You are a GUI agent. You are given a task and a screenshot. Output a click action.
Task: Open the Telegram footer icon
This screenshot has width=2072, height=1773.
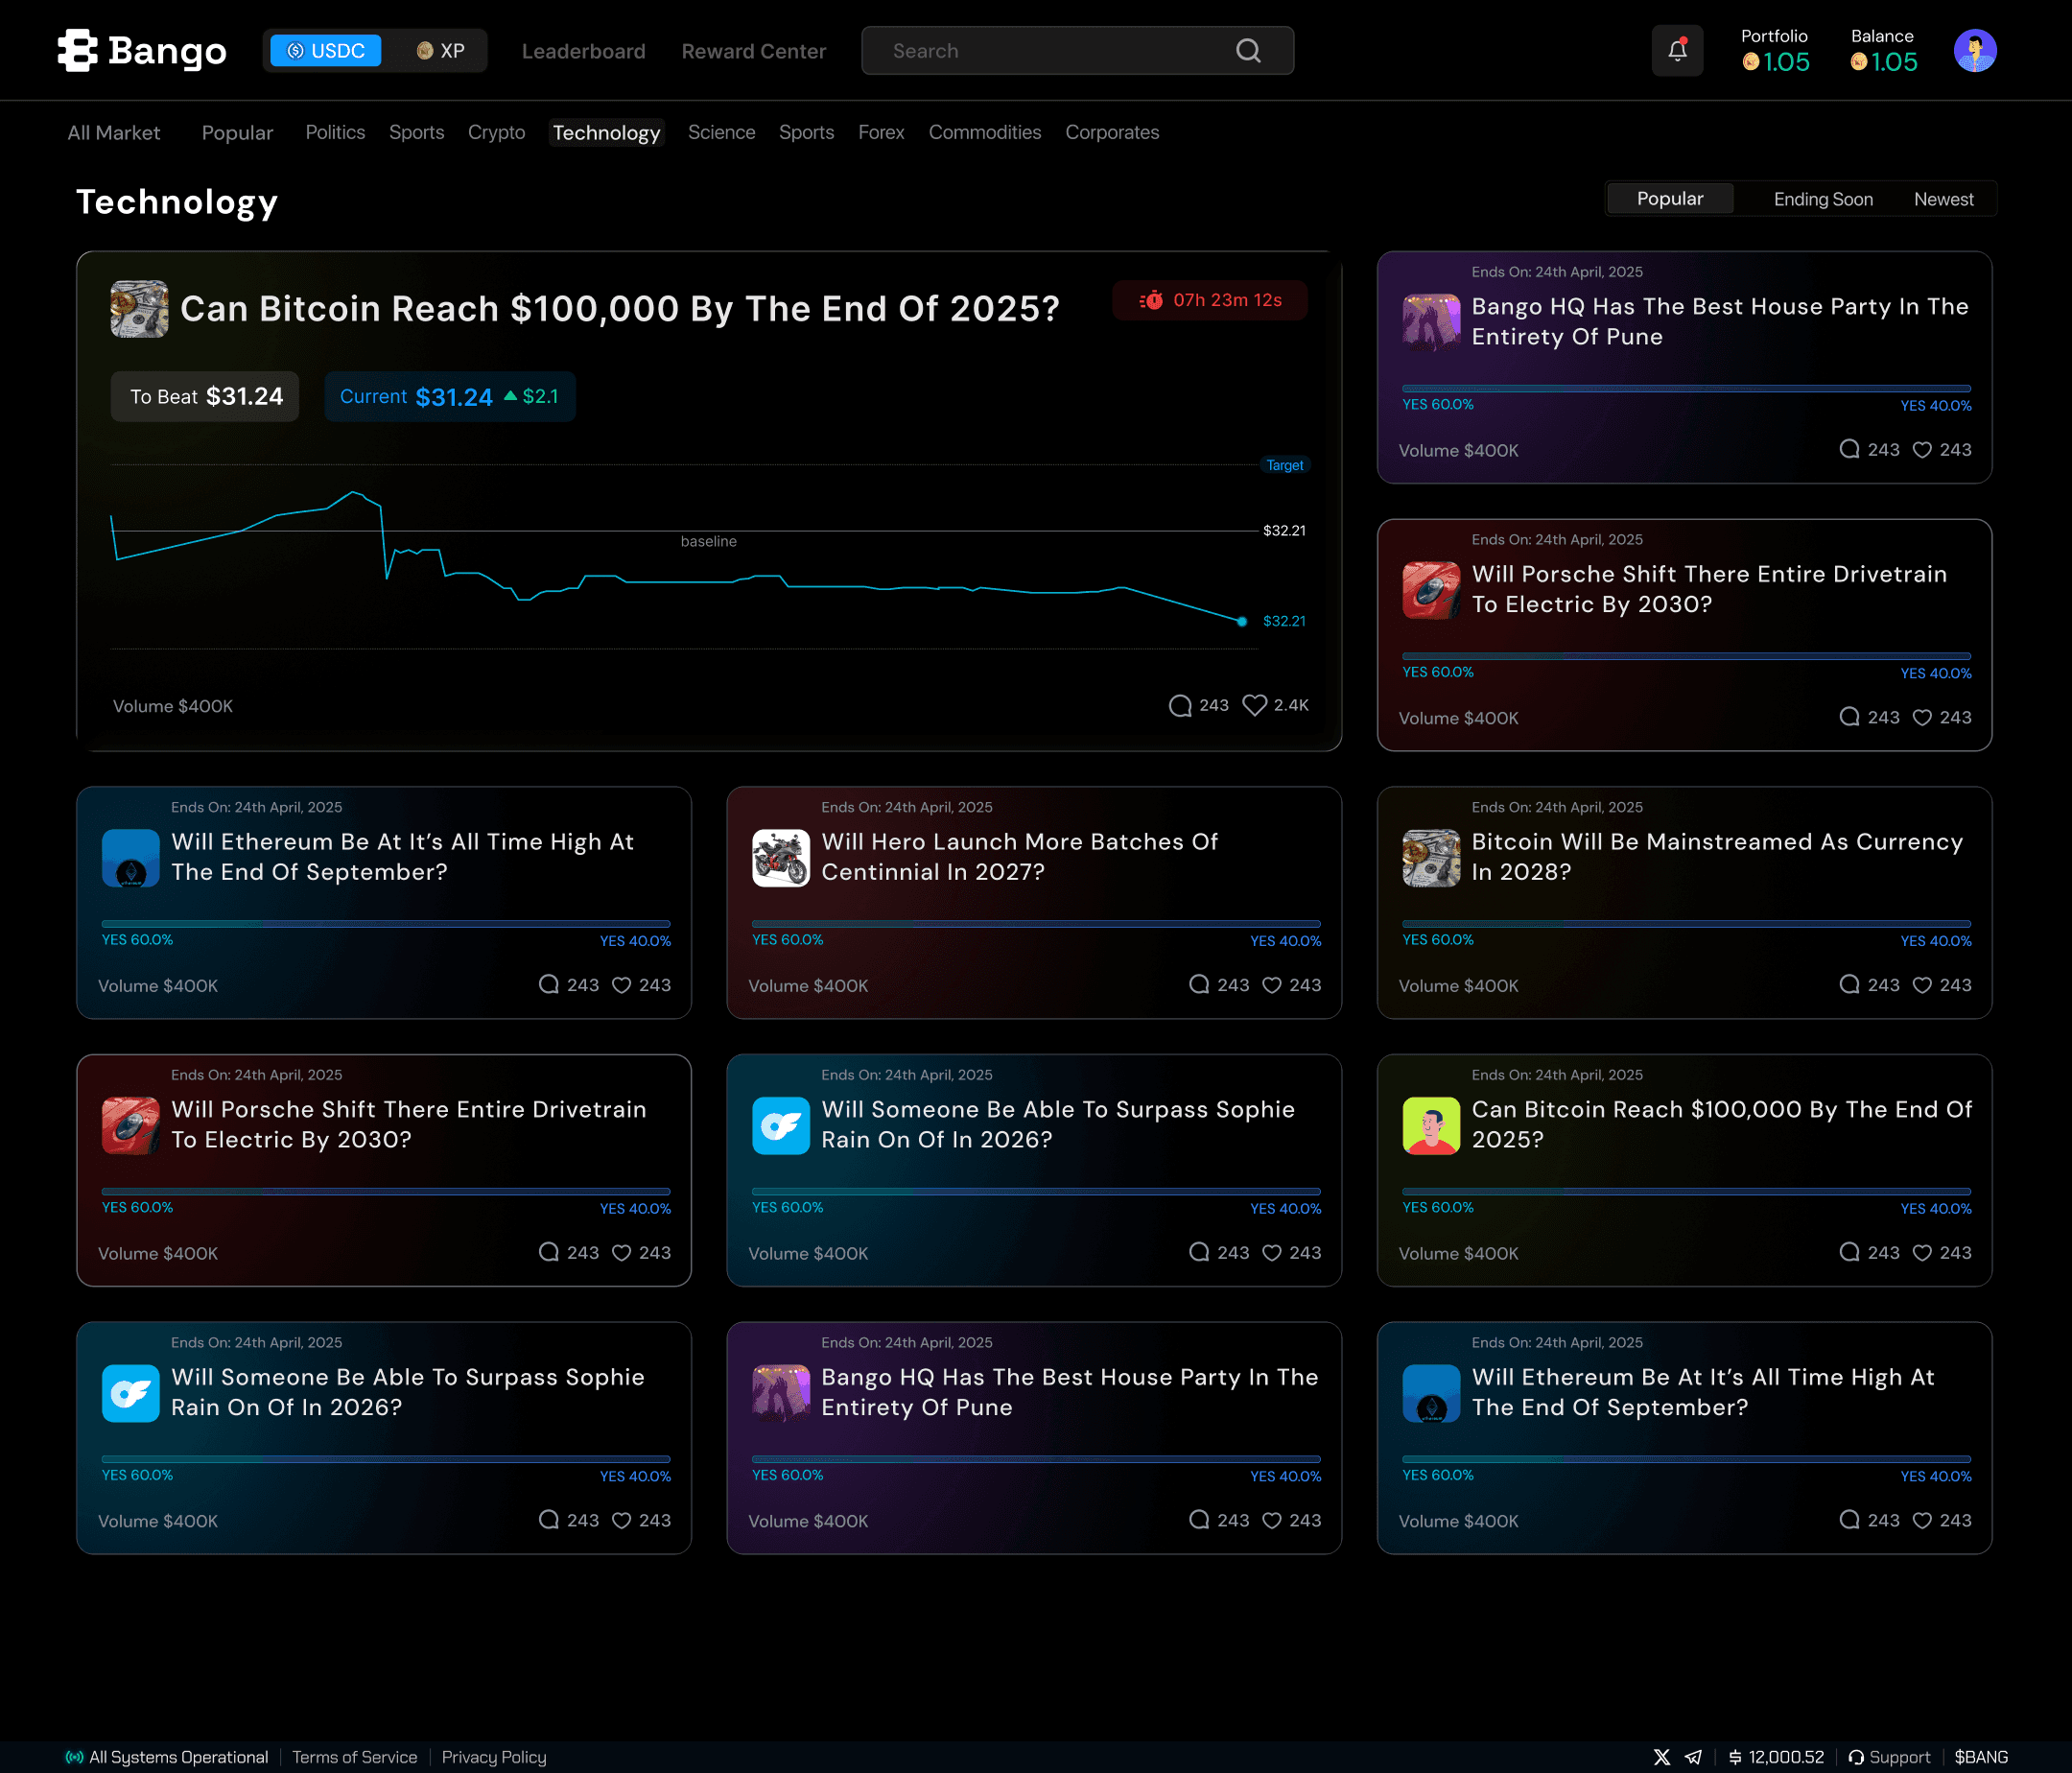pos(1693,1757)
